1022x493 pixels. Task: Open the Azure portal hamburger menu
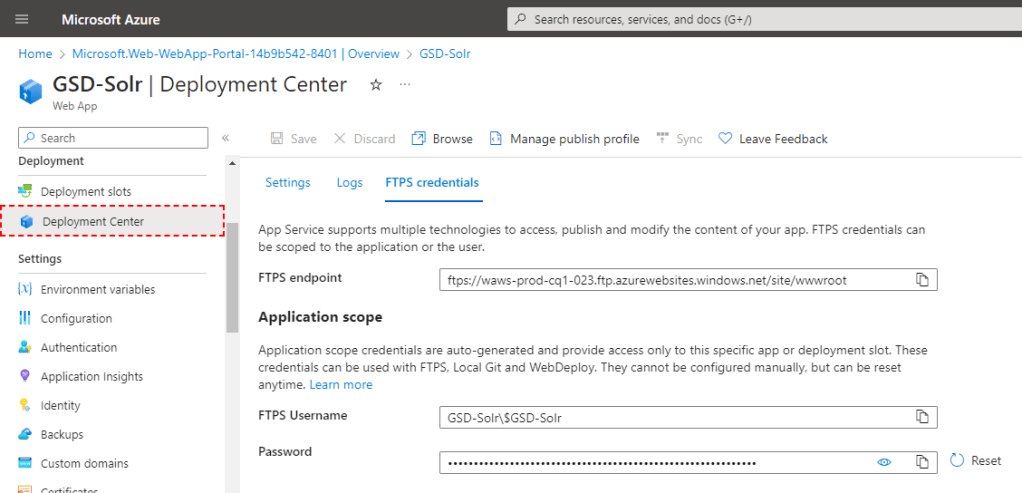pos(22,19)
